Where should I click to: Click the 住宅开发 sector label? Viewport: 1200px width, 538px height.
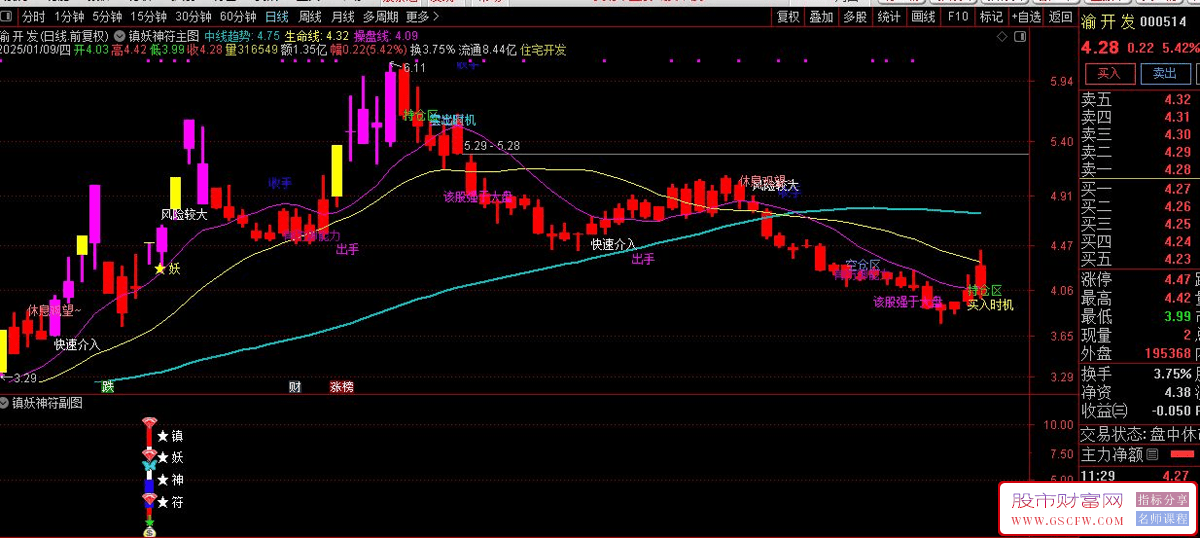pyautogui.click(x=543, y=49)
